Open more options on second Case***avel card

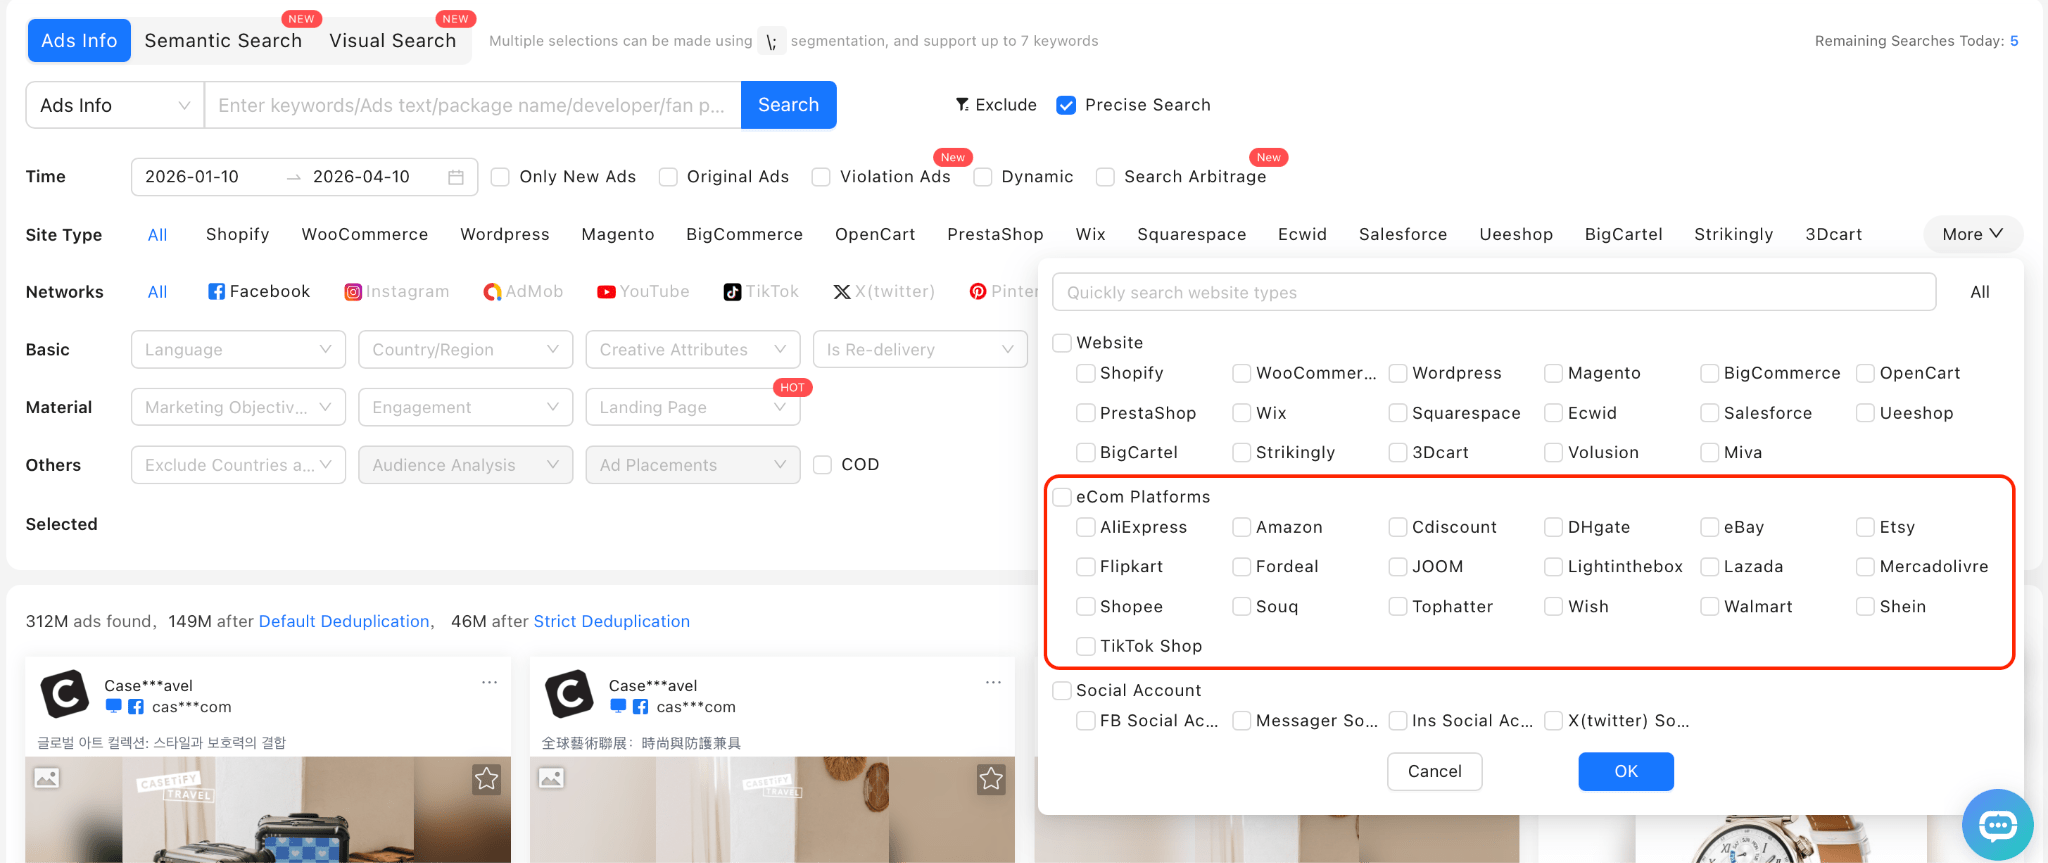click(993, 682)
